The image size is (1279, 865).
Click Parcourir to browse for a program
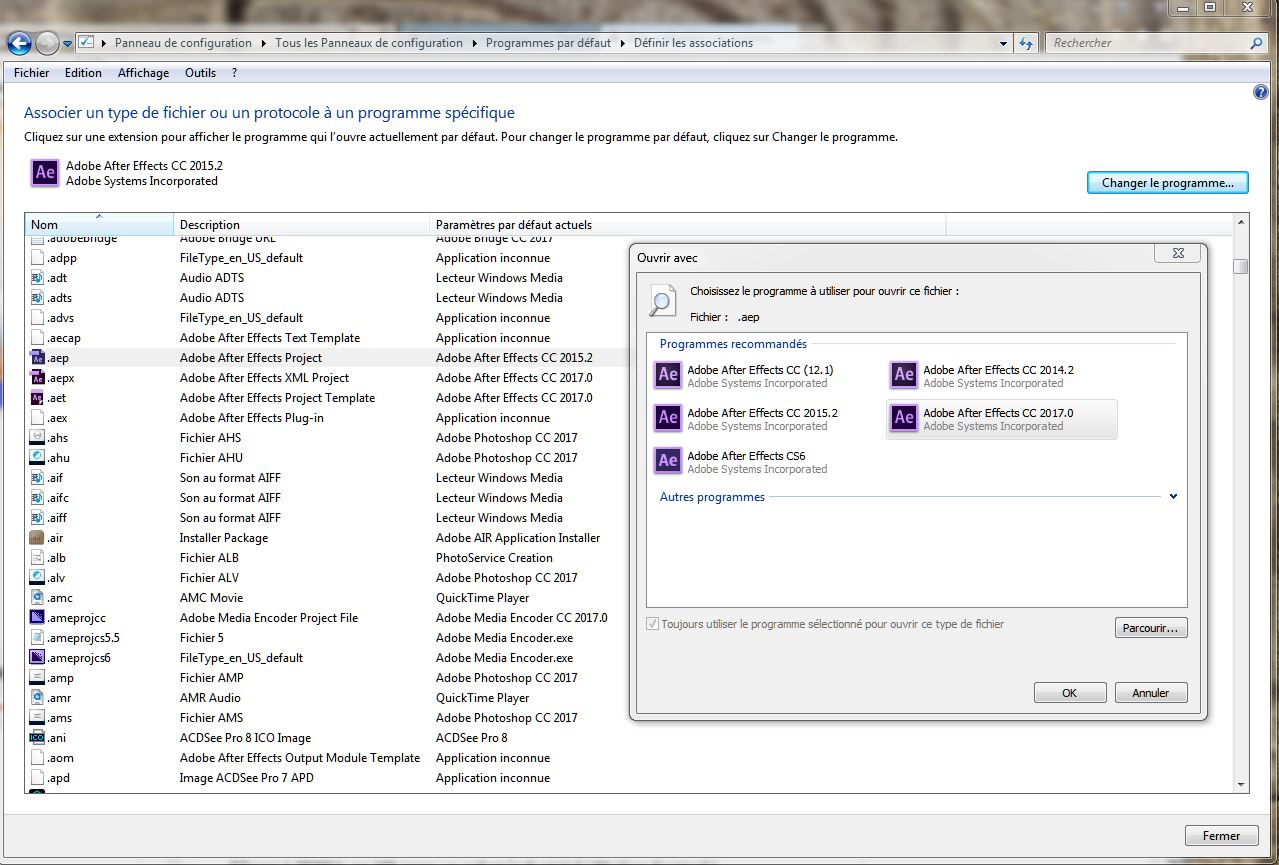point(1150,628)
